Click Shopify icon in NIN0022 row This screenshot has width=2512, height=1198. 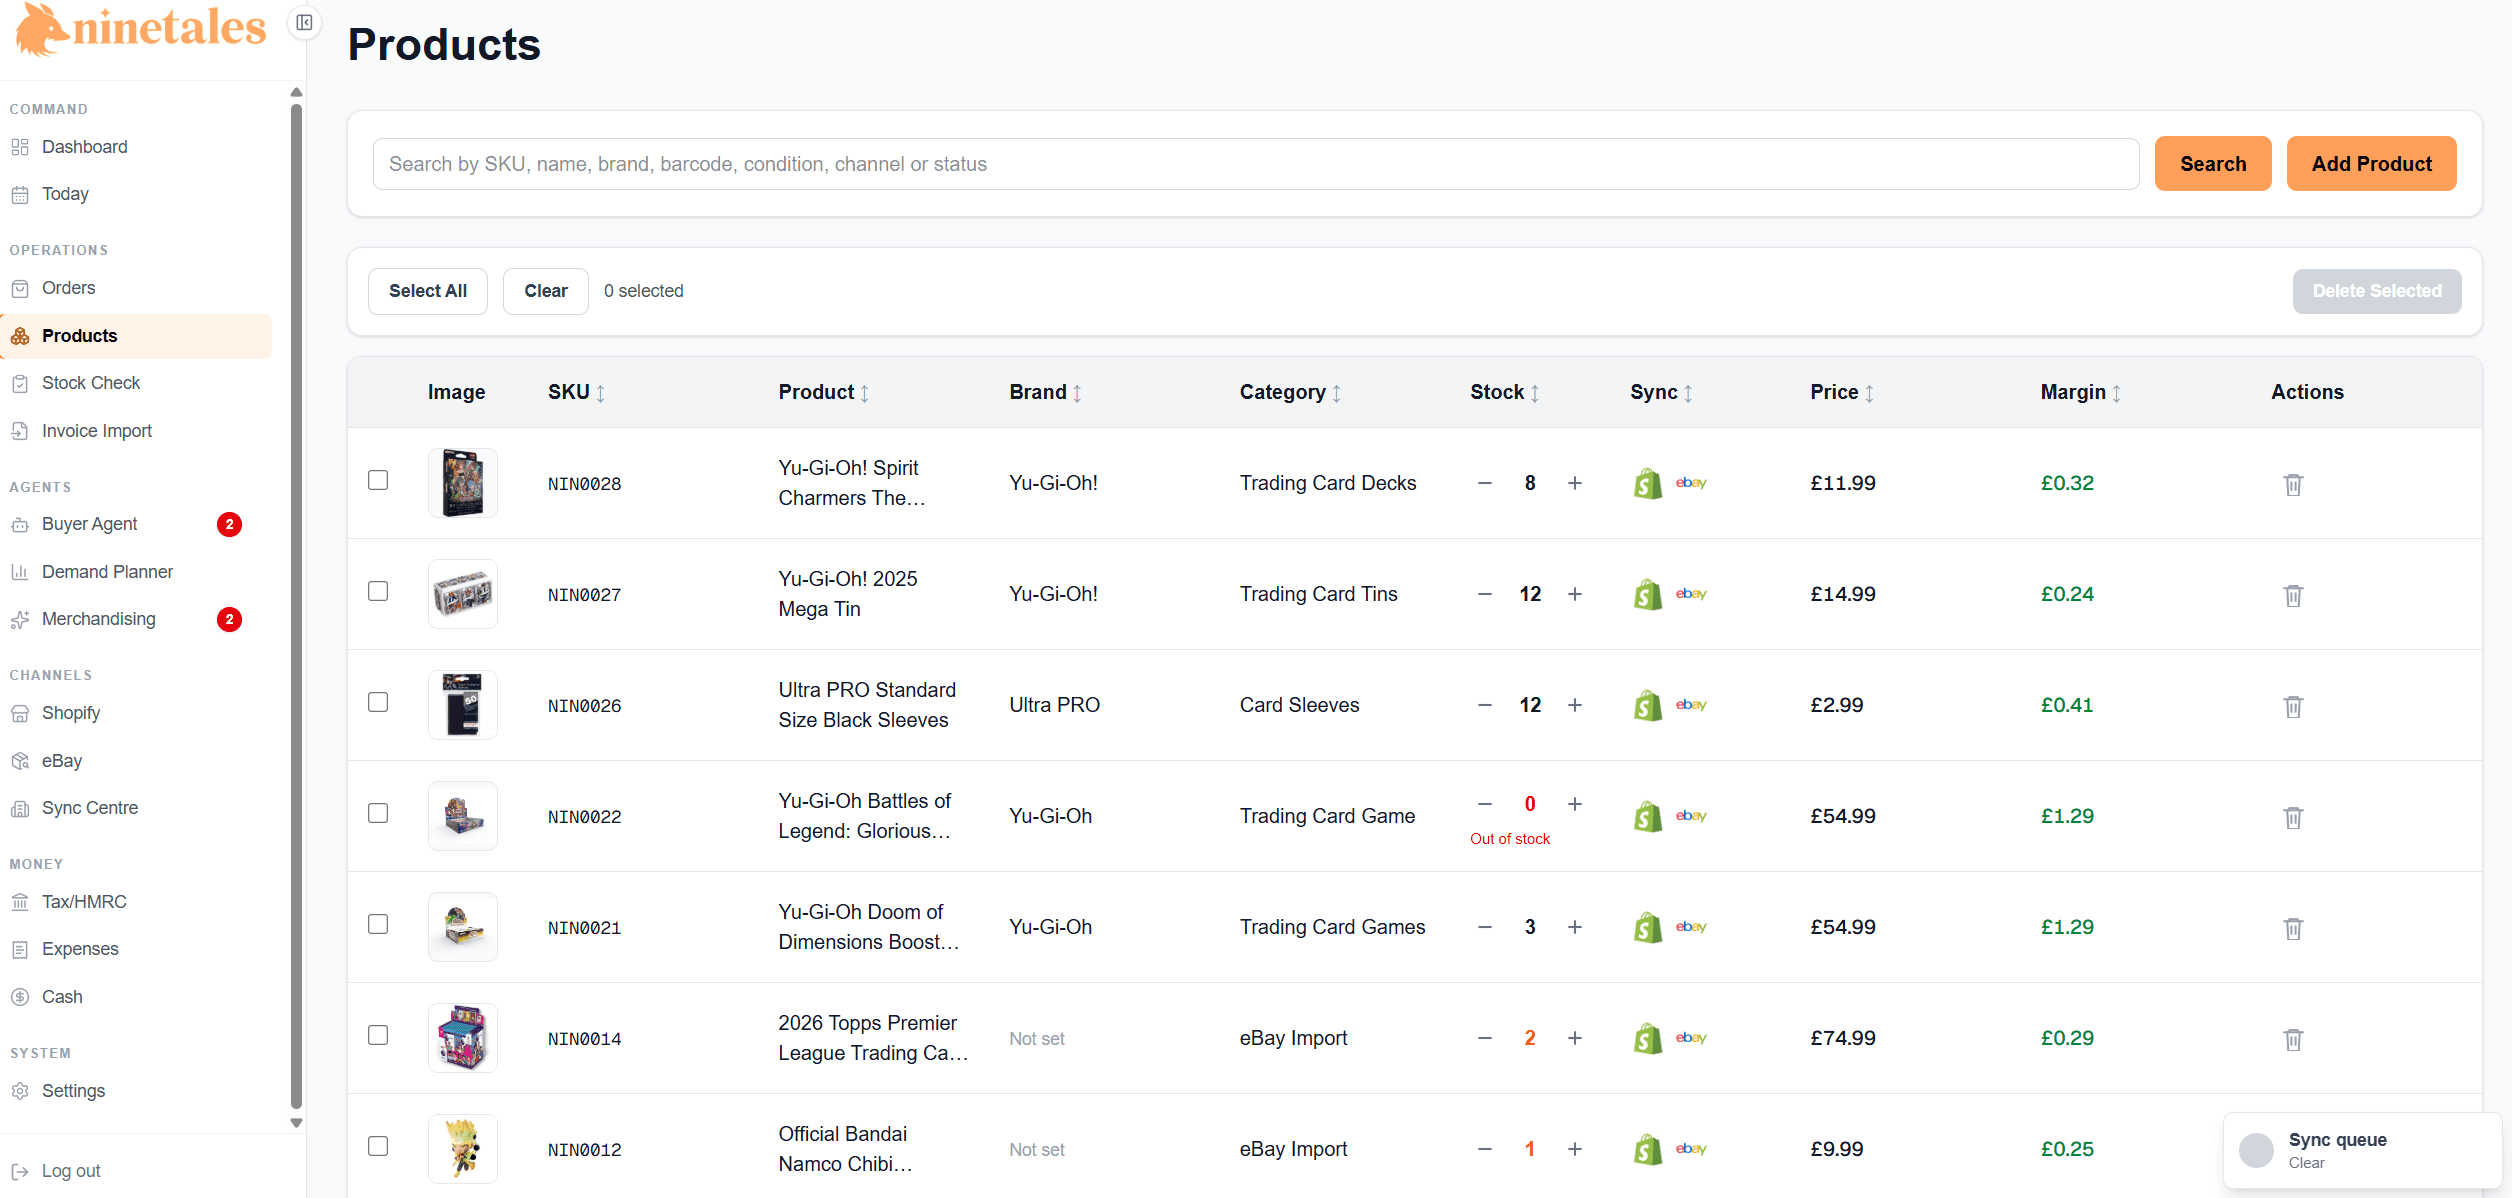[1647, 816]
